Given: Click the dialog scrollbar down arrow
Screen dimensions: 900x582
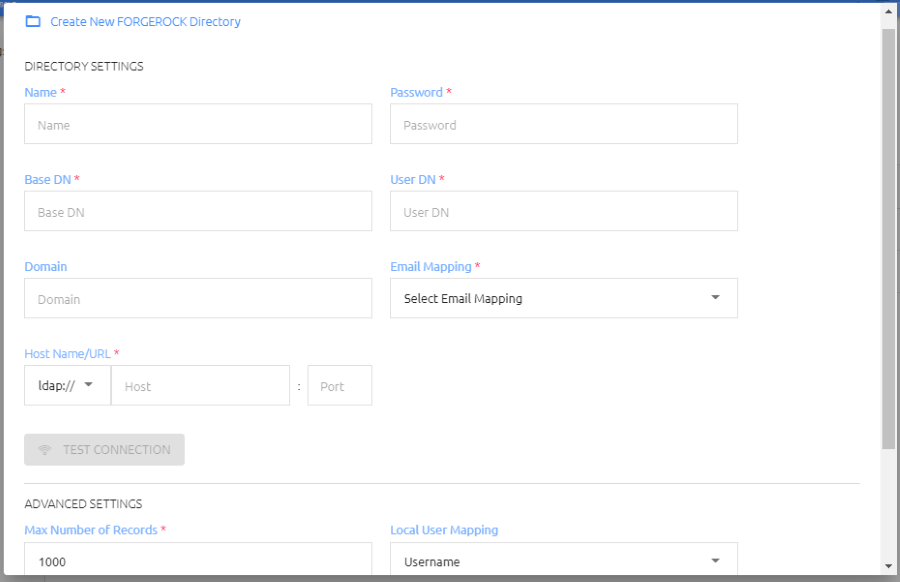Looking at the screenshot, I should pos(889,566).
